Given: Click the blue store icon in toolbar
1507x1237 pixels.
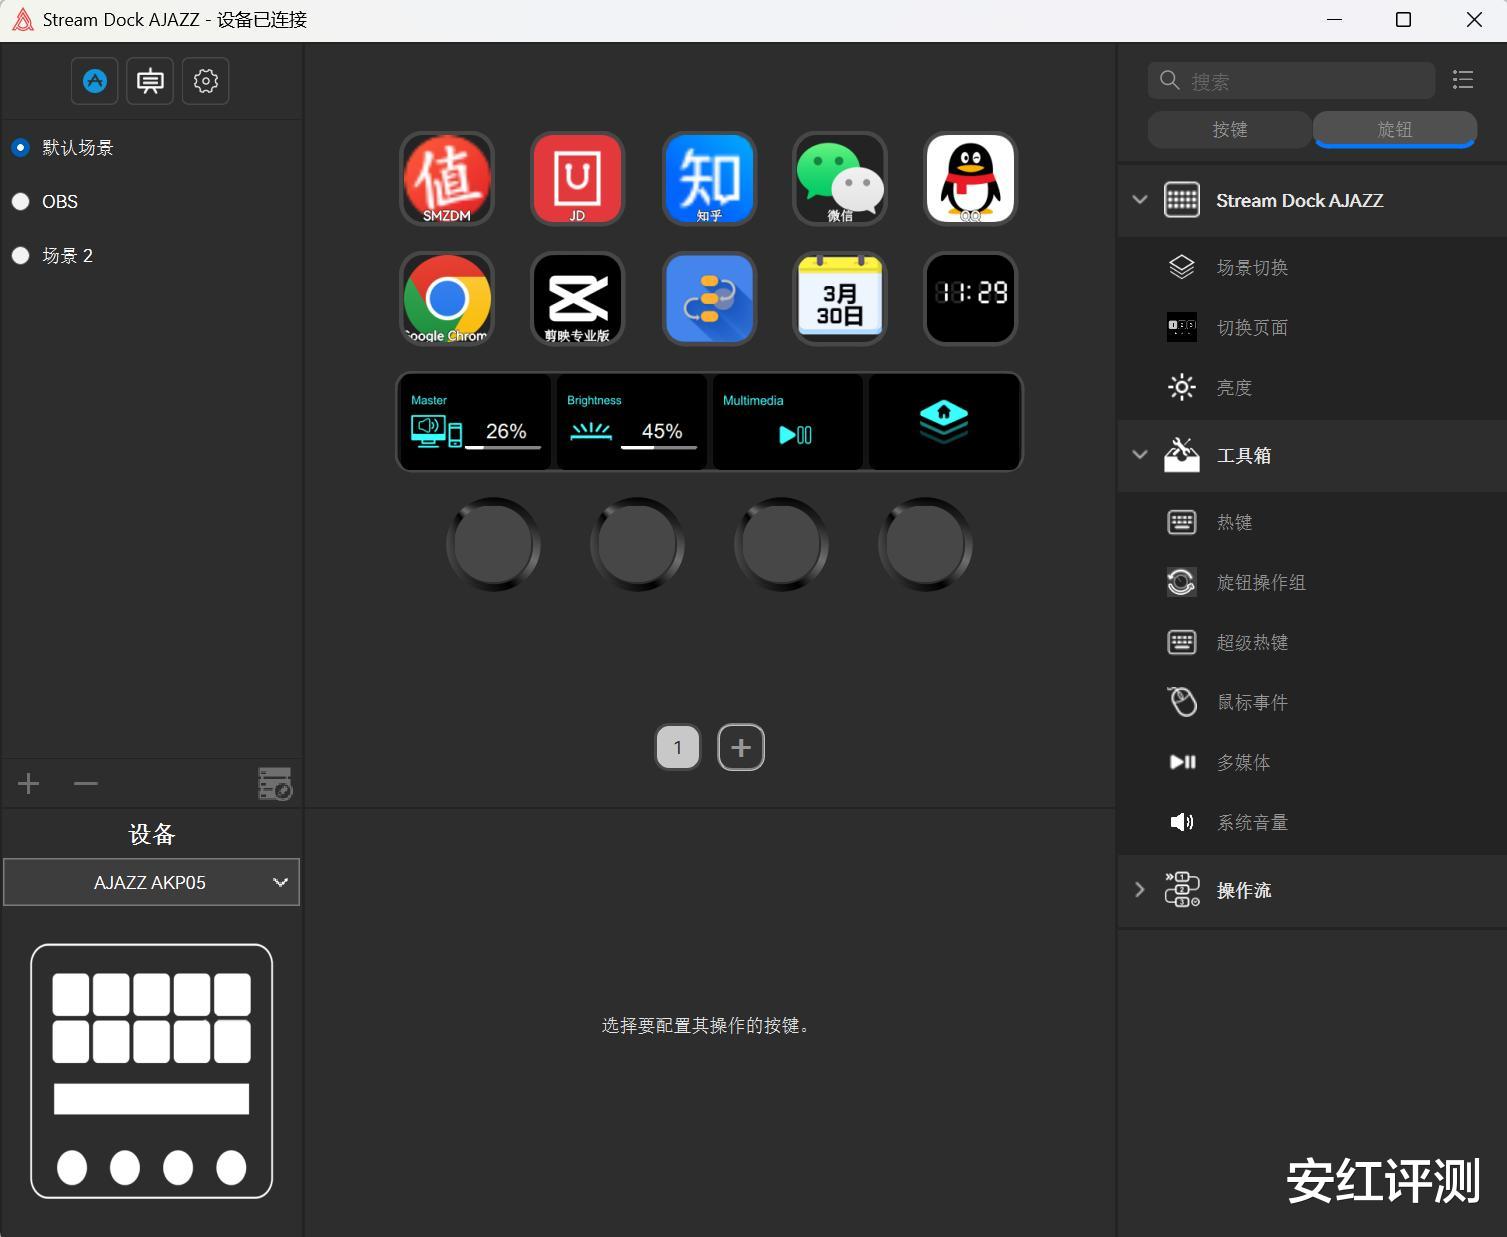Looking at the screenshot, I should tap(95, 81).
